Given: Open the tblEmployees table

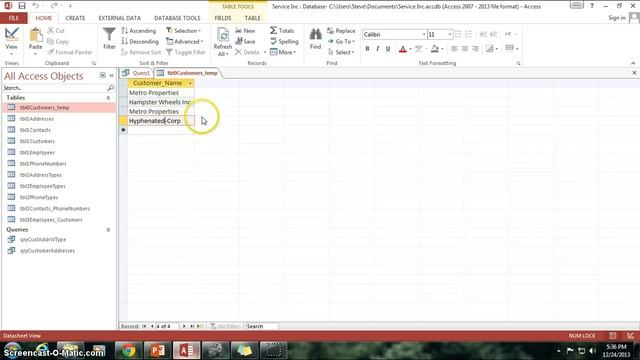Looking at the screenshot, I should click(x=37, y=152).
